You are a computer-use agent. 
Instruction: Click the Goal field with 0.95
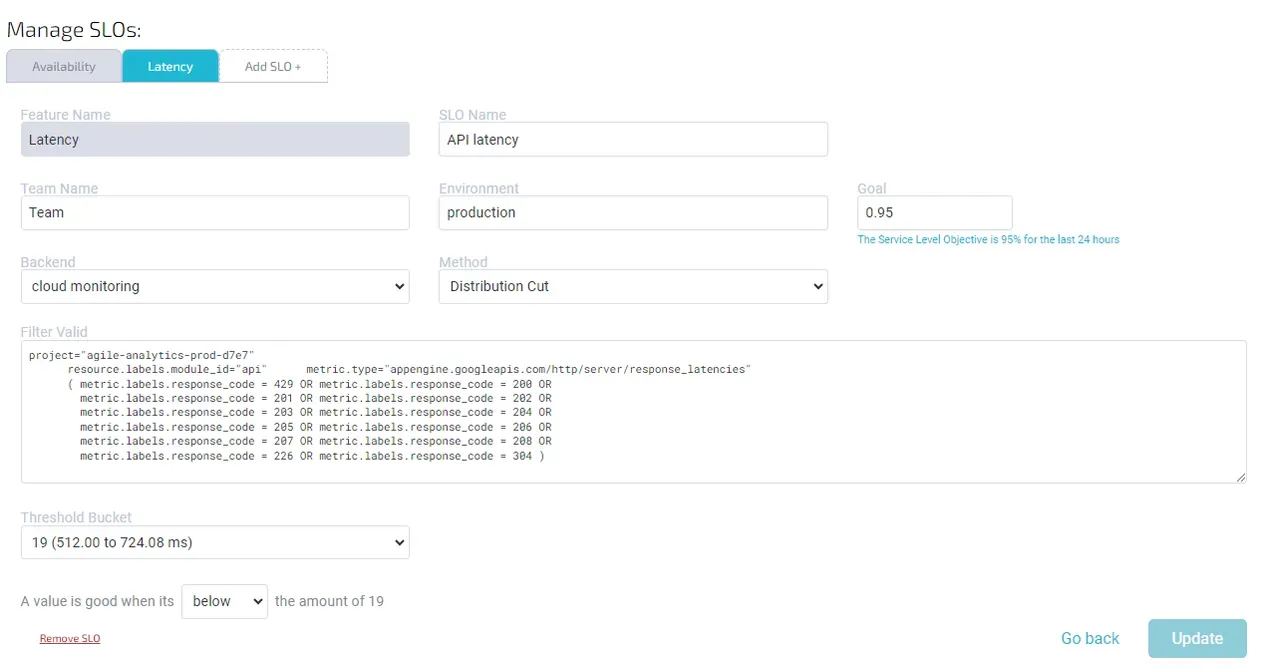(935, 212)
